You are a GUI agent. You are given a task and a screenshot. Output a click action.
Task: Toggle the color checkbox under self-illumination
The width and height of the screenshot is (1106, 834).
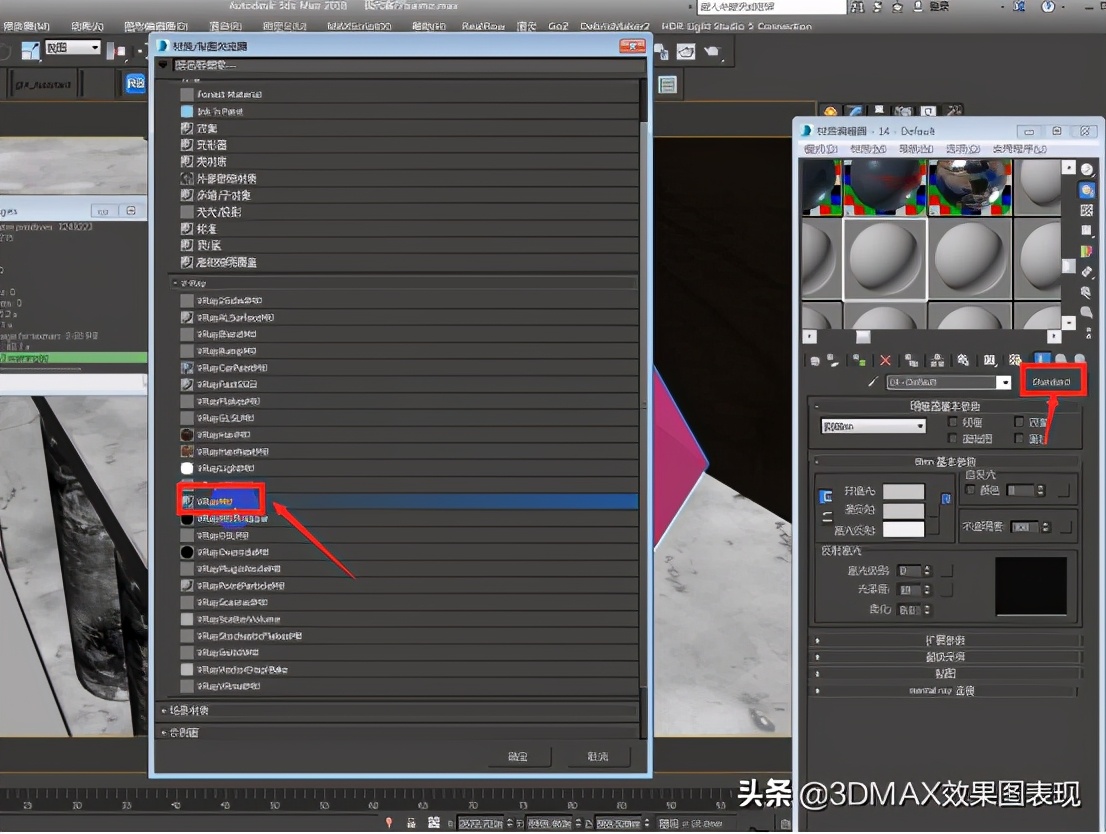click(x=970, y=490)
